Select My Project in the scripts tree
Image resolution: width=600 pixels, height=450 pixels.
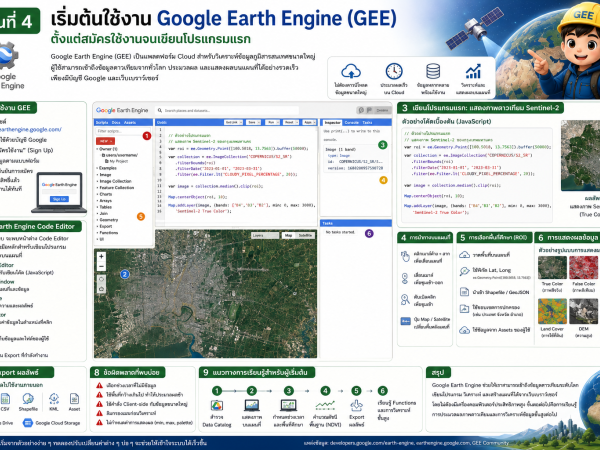tap(119, 161)
